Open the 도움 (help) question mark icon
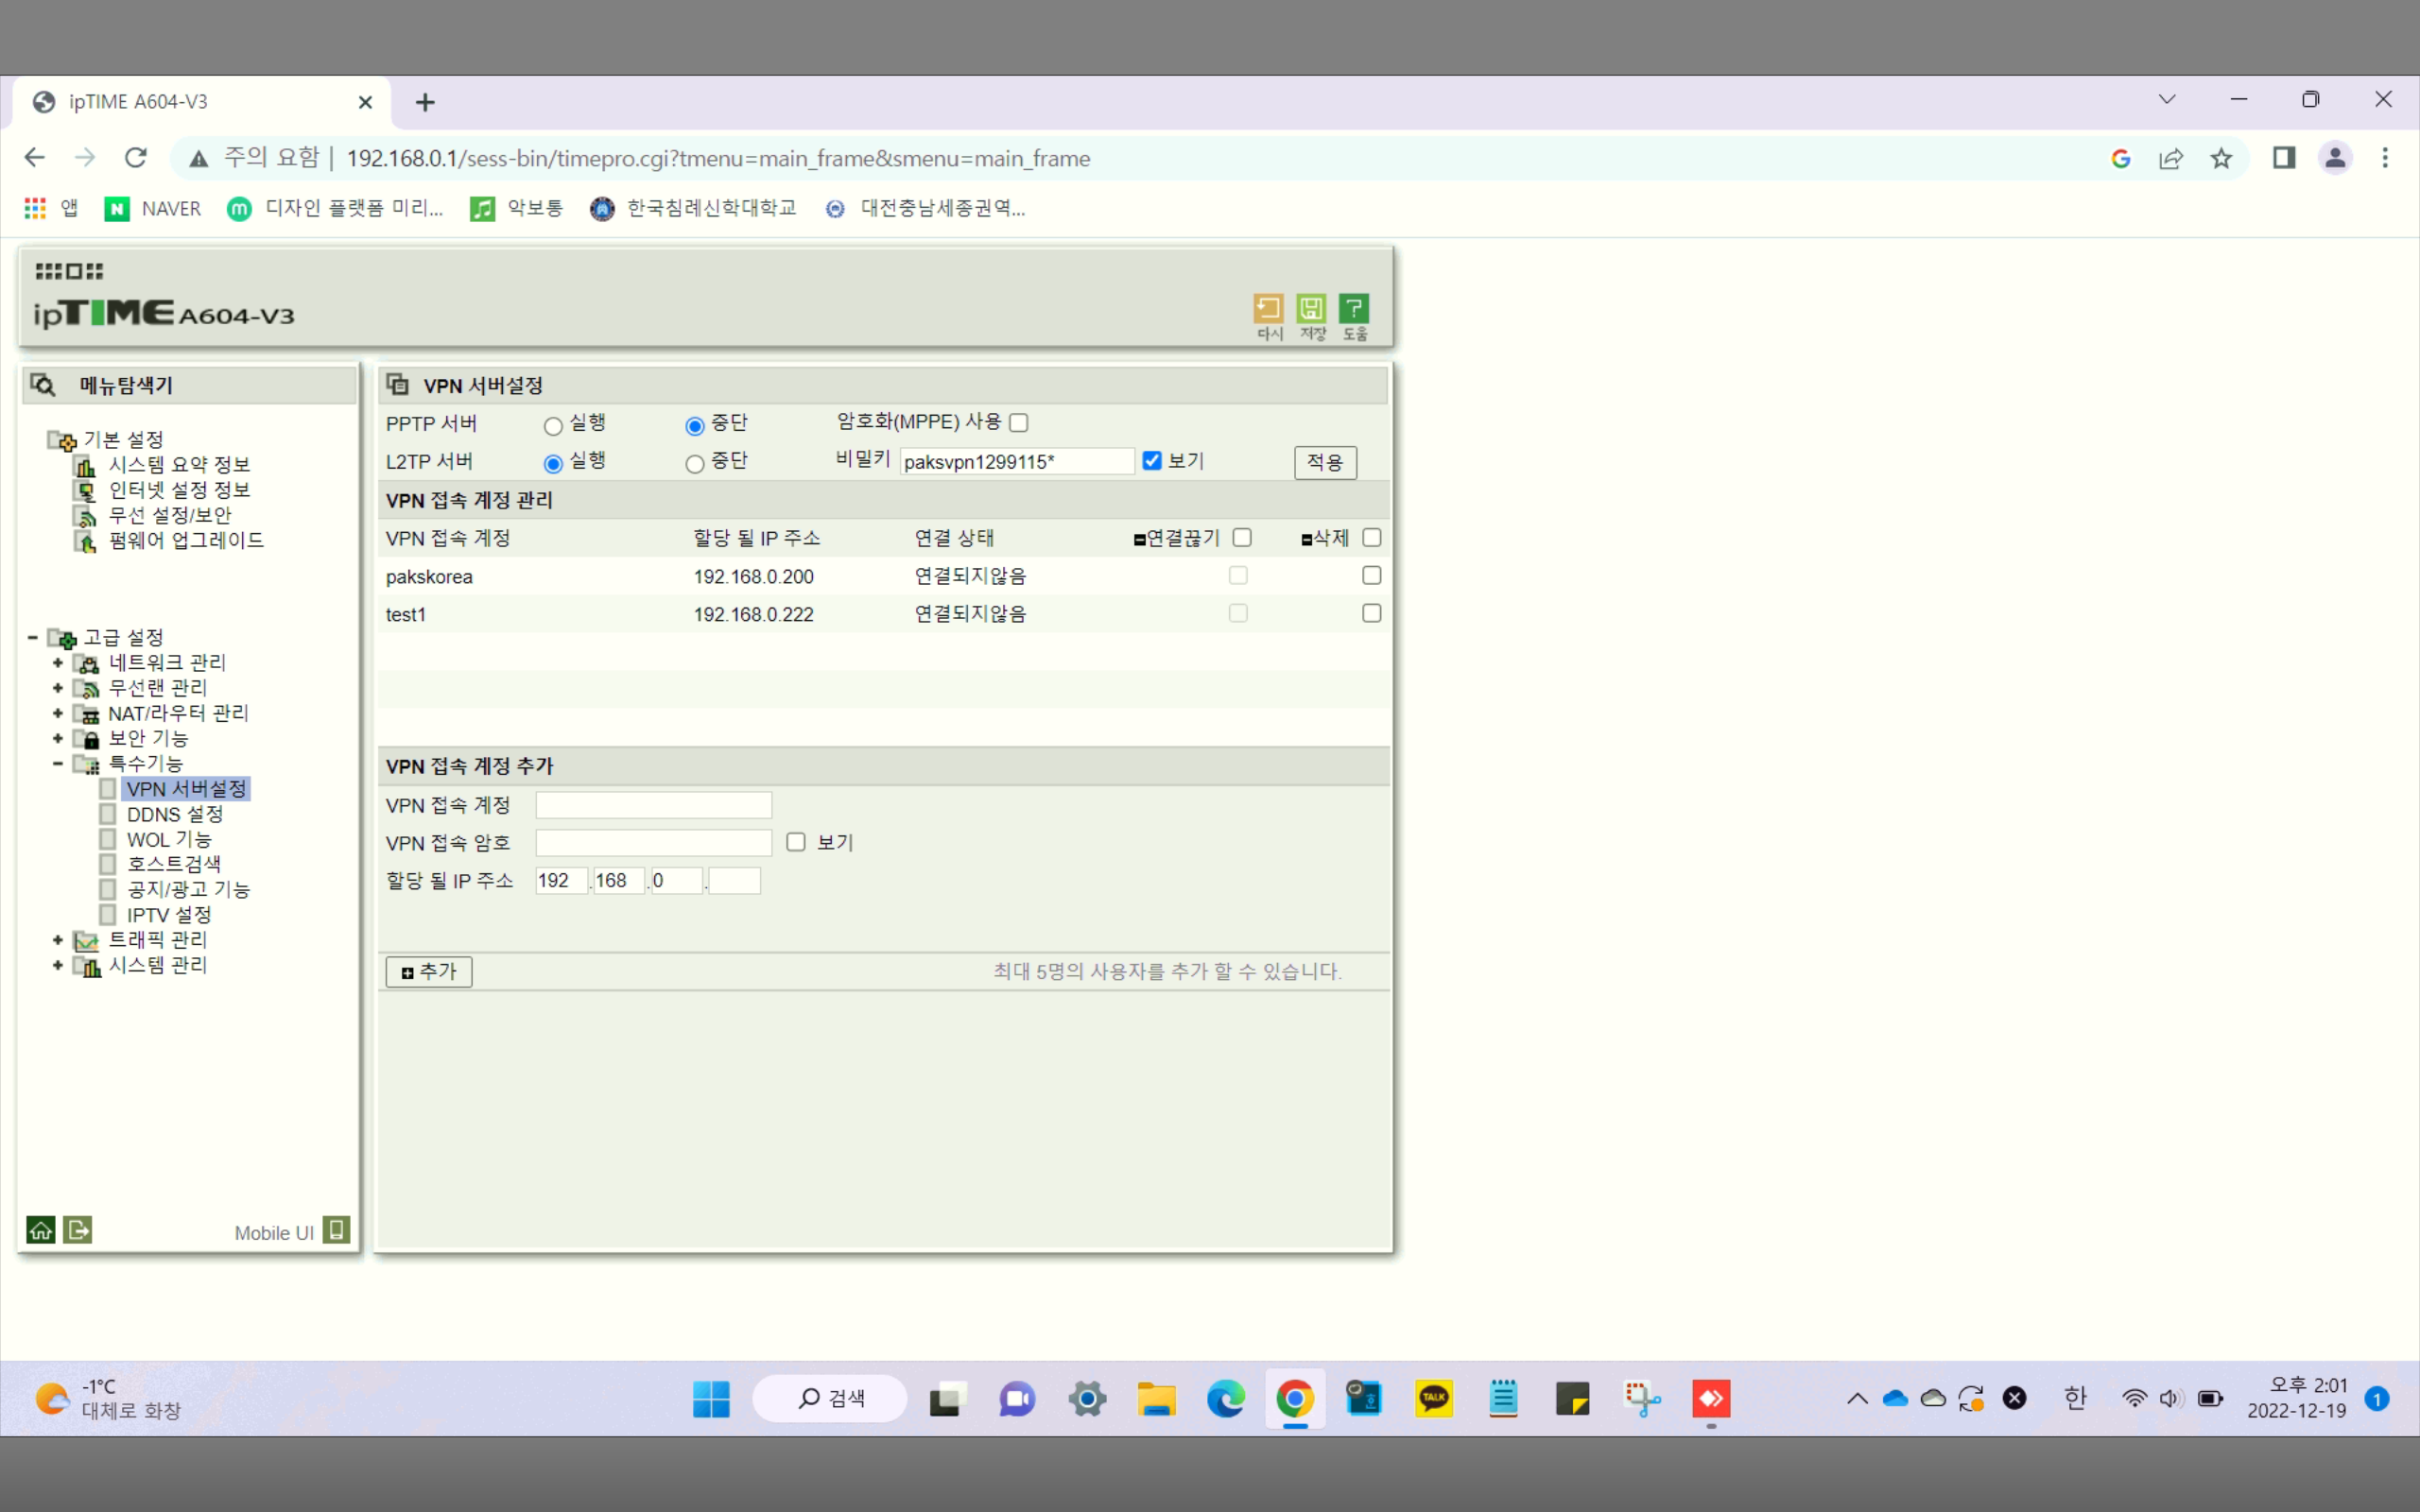2420x1512 pixels. pos(1354,308)
